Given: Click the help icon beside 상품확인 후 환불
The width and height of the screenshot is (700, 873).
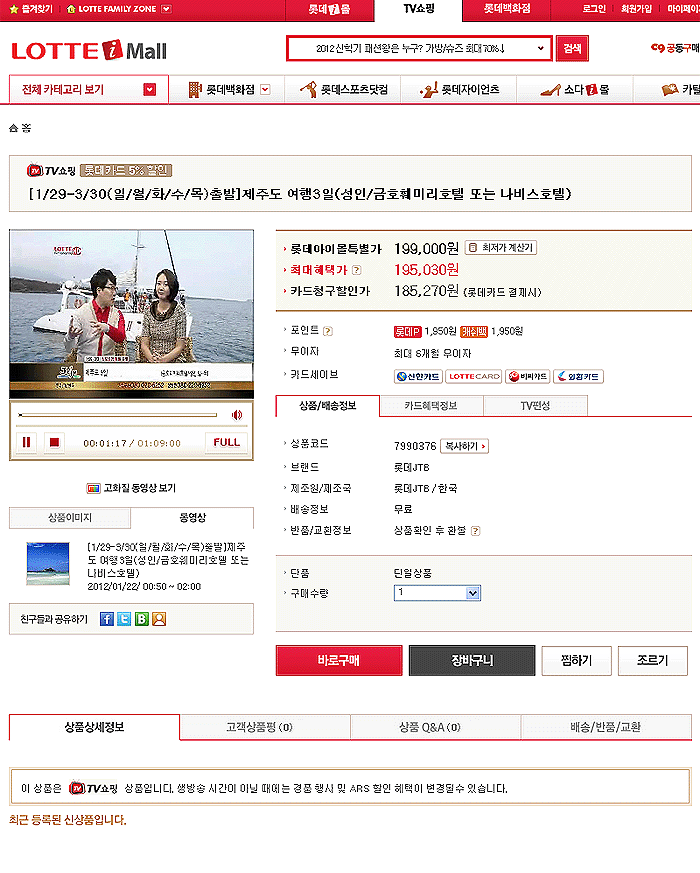Looking at the screenshot, I should 475,531.
